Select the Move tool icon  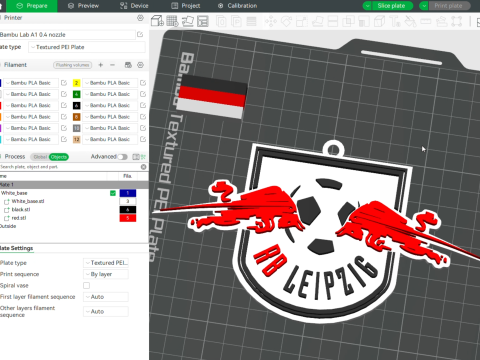271,22
